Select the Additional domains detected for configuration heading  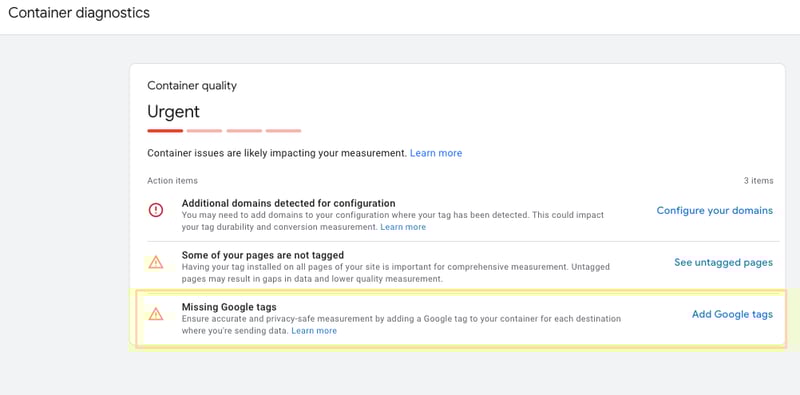(x=288, y=203)
